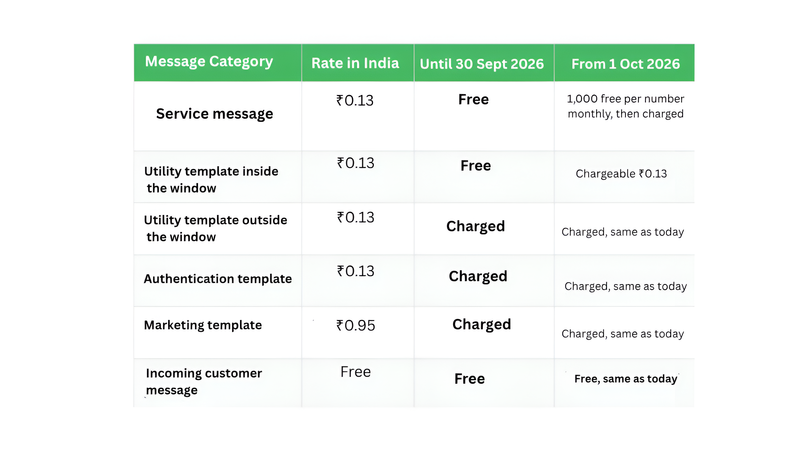Click the ₹0.95 Marketing template rate
Image resolution: width=800 pixels, height=450 pixels.
click(x=355, y=326)
